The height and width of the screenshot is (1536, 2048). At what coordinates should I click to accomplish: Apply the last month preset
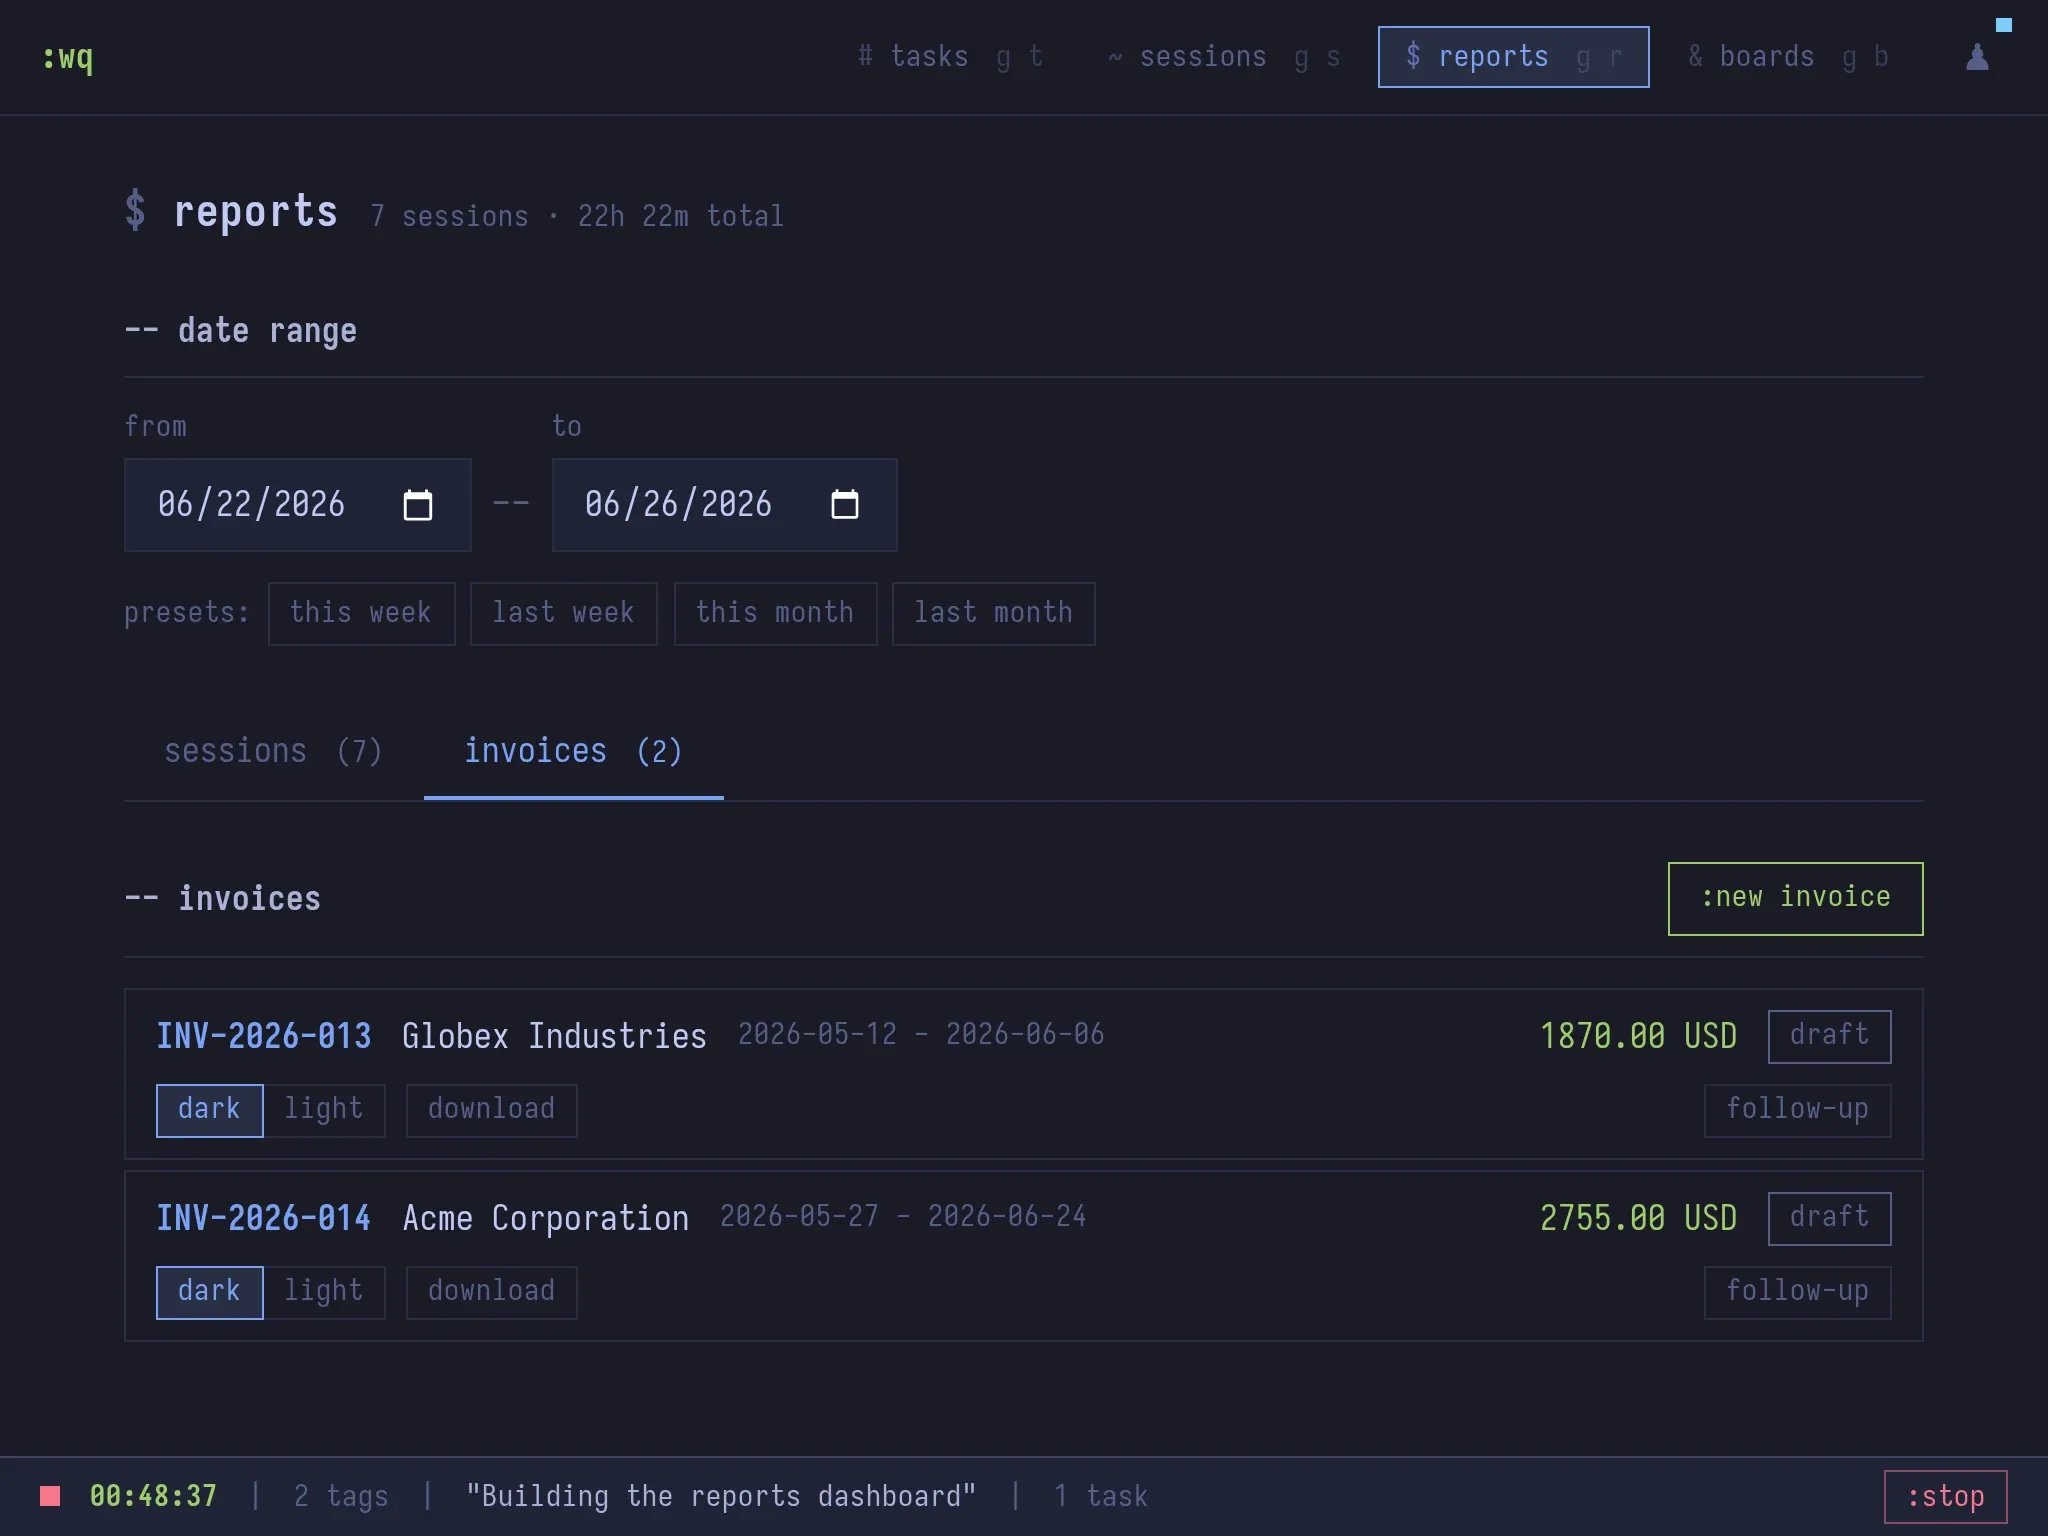[994, 613]
